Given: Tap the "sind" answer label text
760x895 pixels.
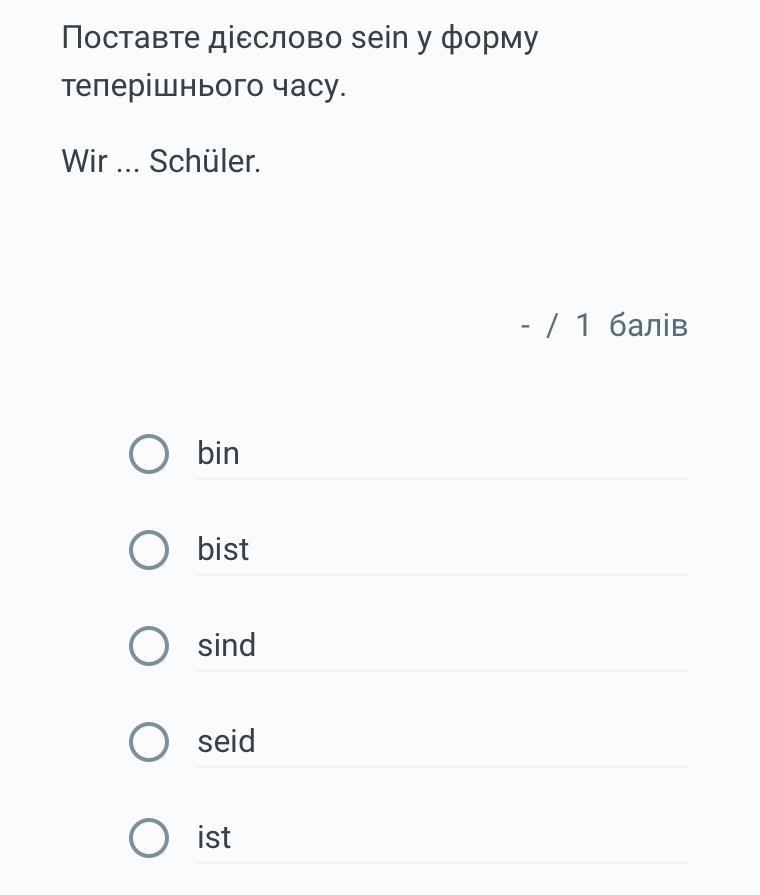Looking at the screenshot, I should pos(227,645).
